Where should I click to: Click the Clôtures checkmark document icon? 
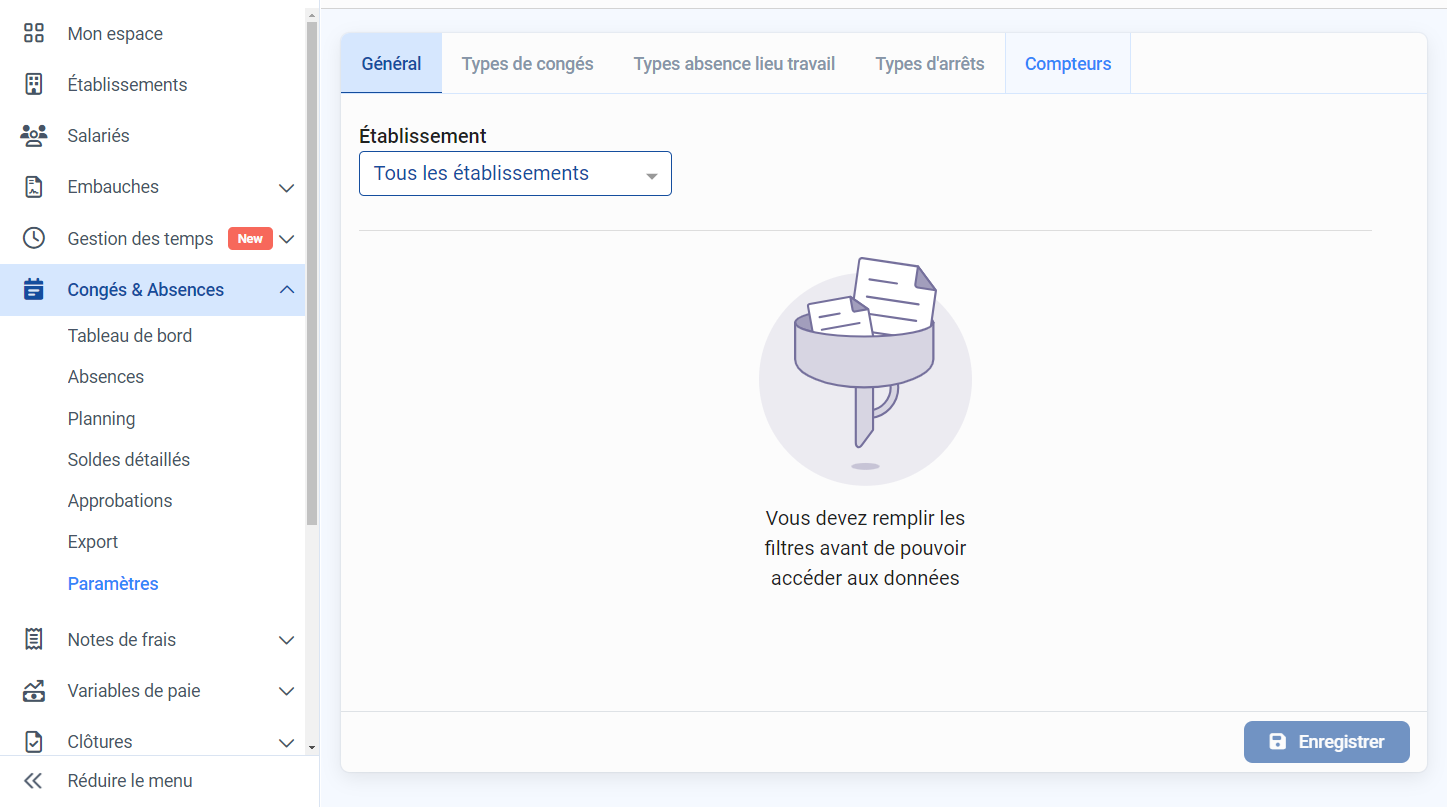[x=34, y=742]
